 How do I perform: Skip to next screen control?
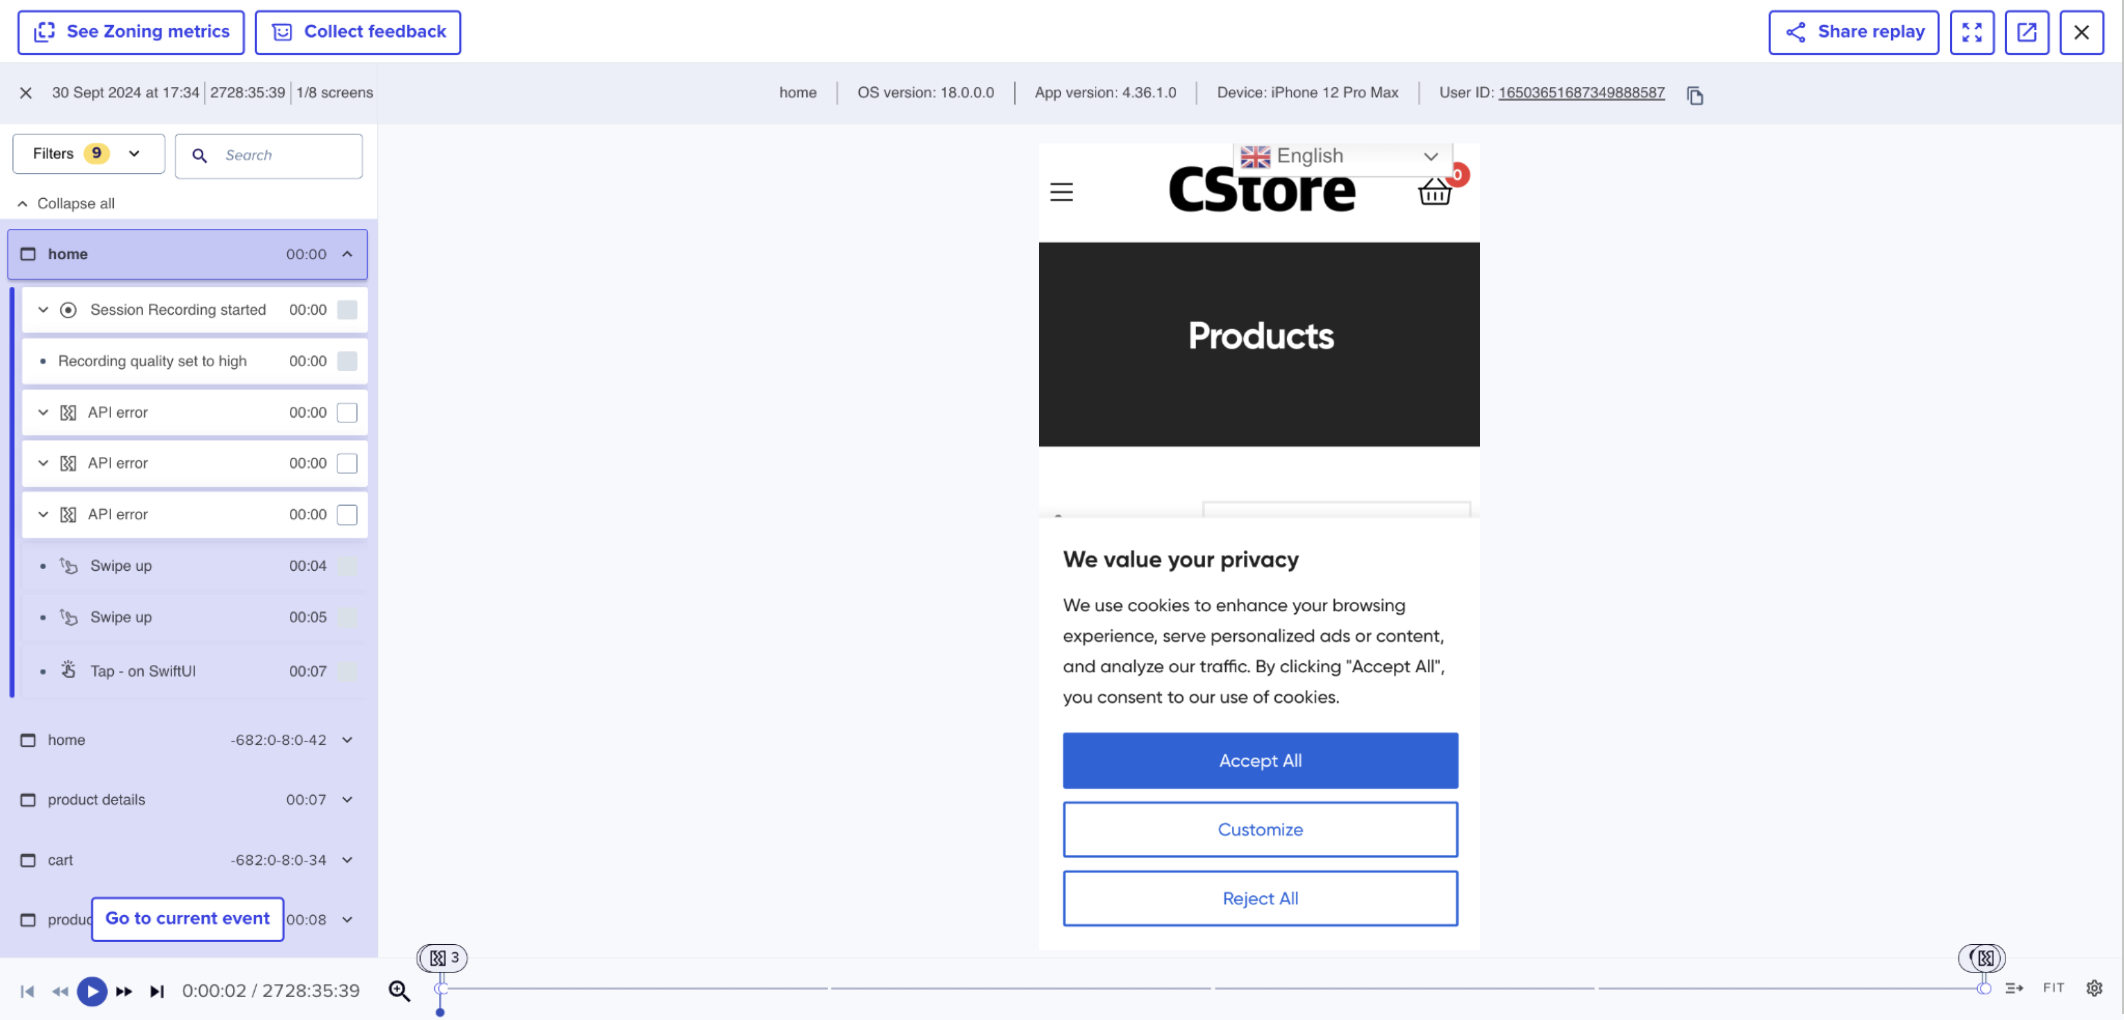(x=157, y=991)
